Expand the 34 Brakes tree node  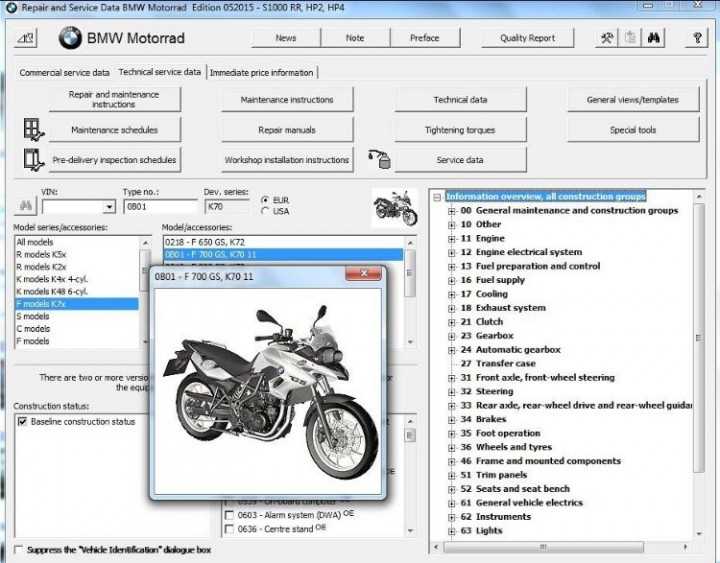click(451, 420)
